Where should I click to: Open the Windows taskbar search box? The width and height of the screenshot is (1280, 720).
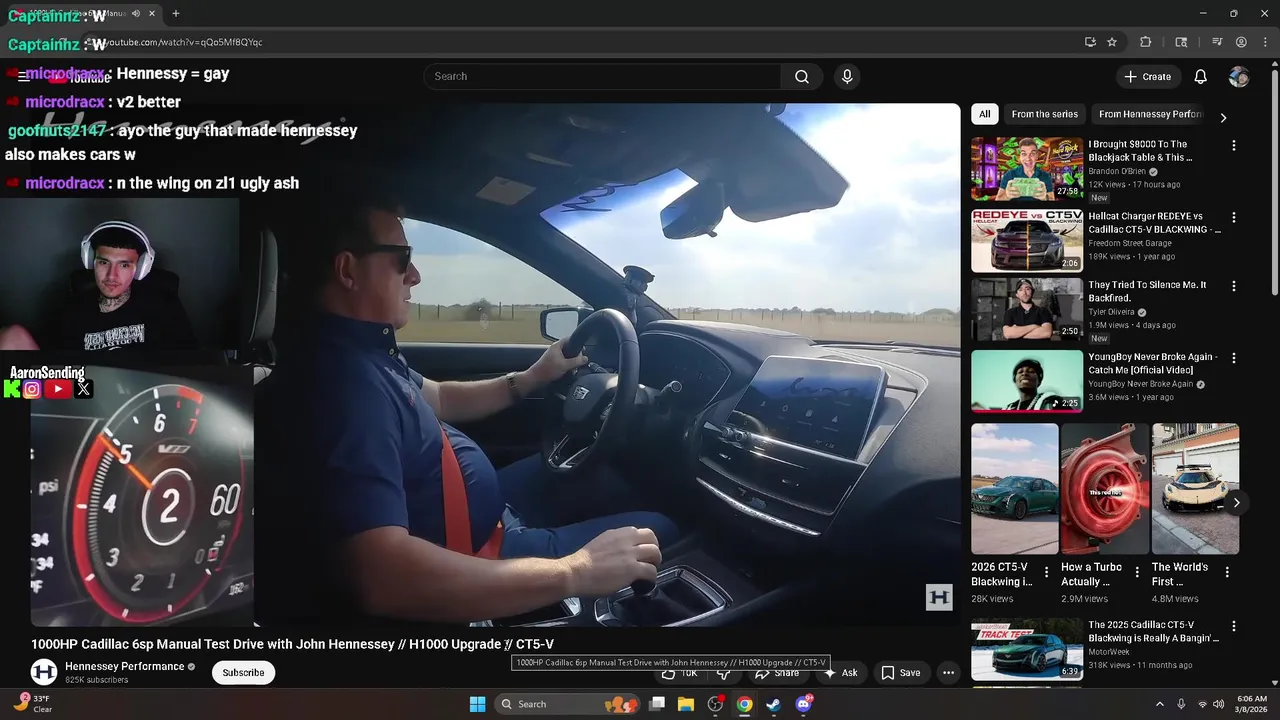(x=566, y=704)
